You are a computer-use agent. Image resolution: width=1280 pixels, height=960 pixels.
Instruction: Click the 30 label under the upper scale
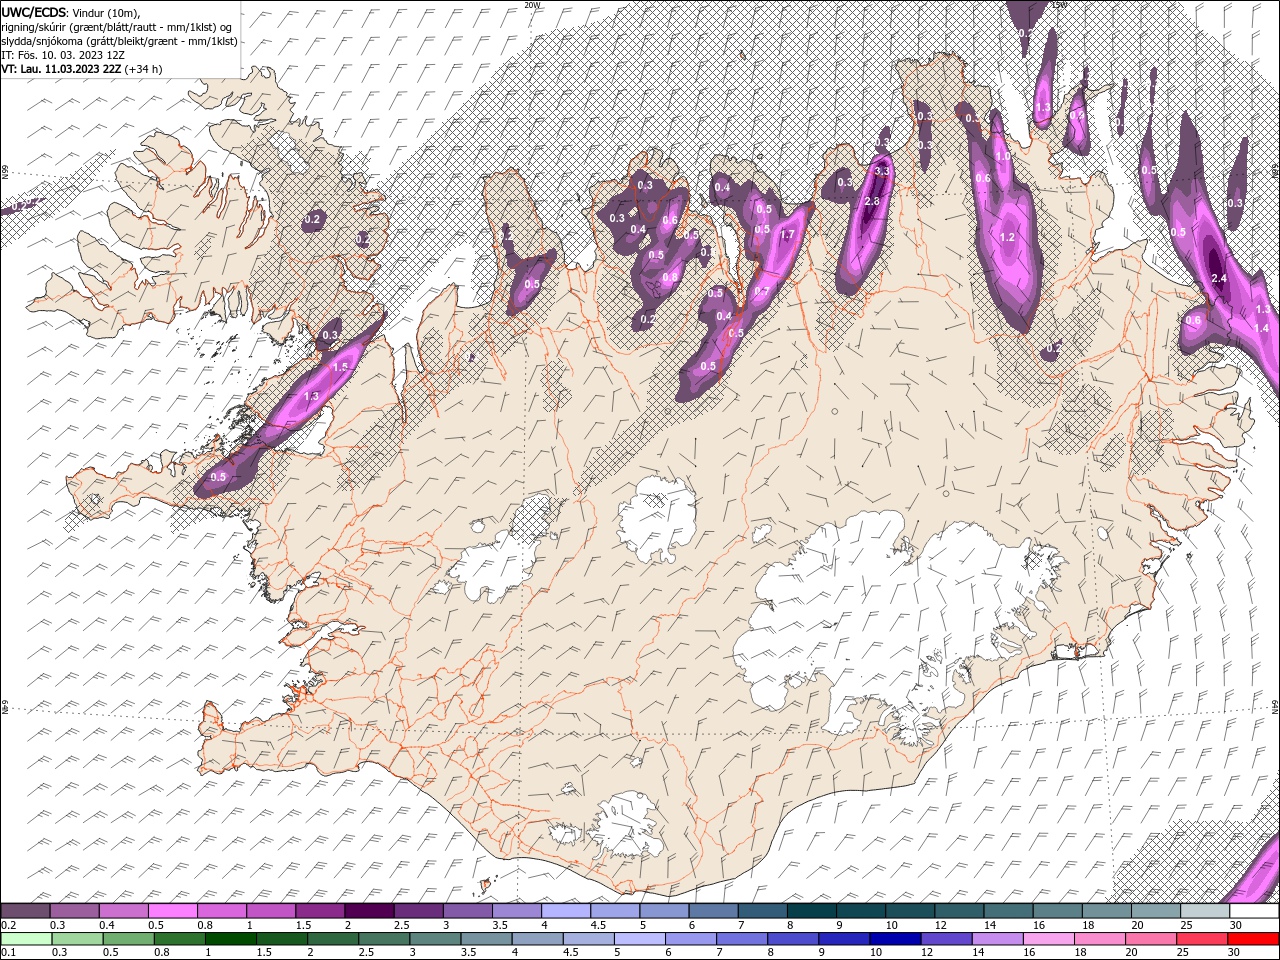click(1236, 925)
